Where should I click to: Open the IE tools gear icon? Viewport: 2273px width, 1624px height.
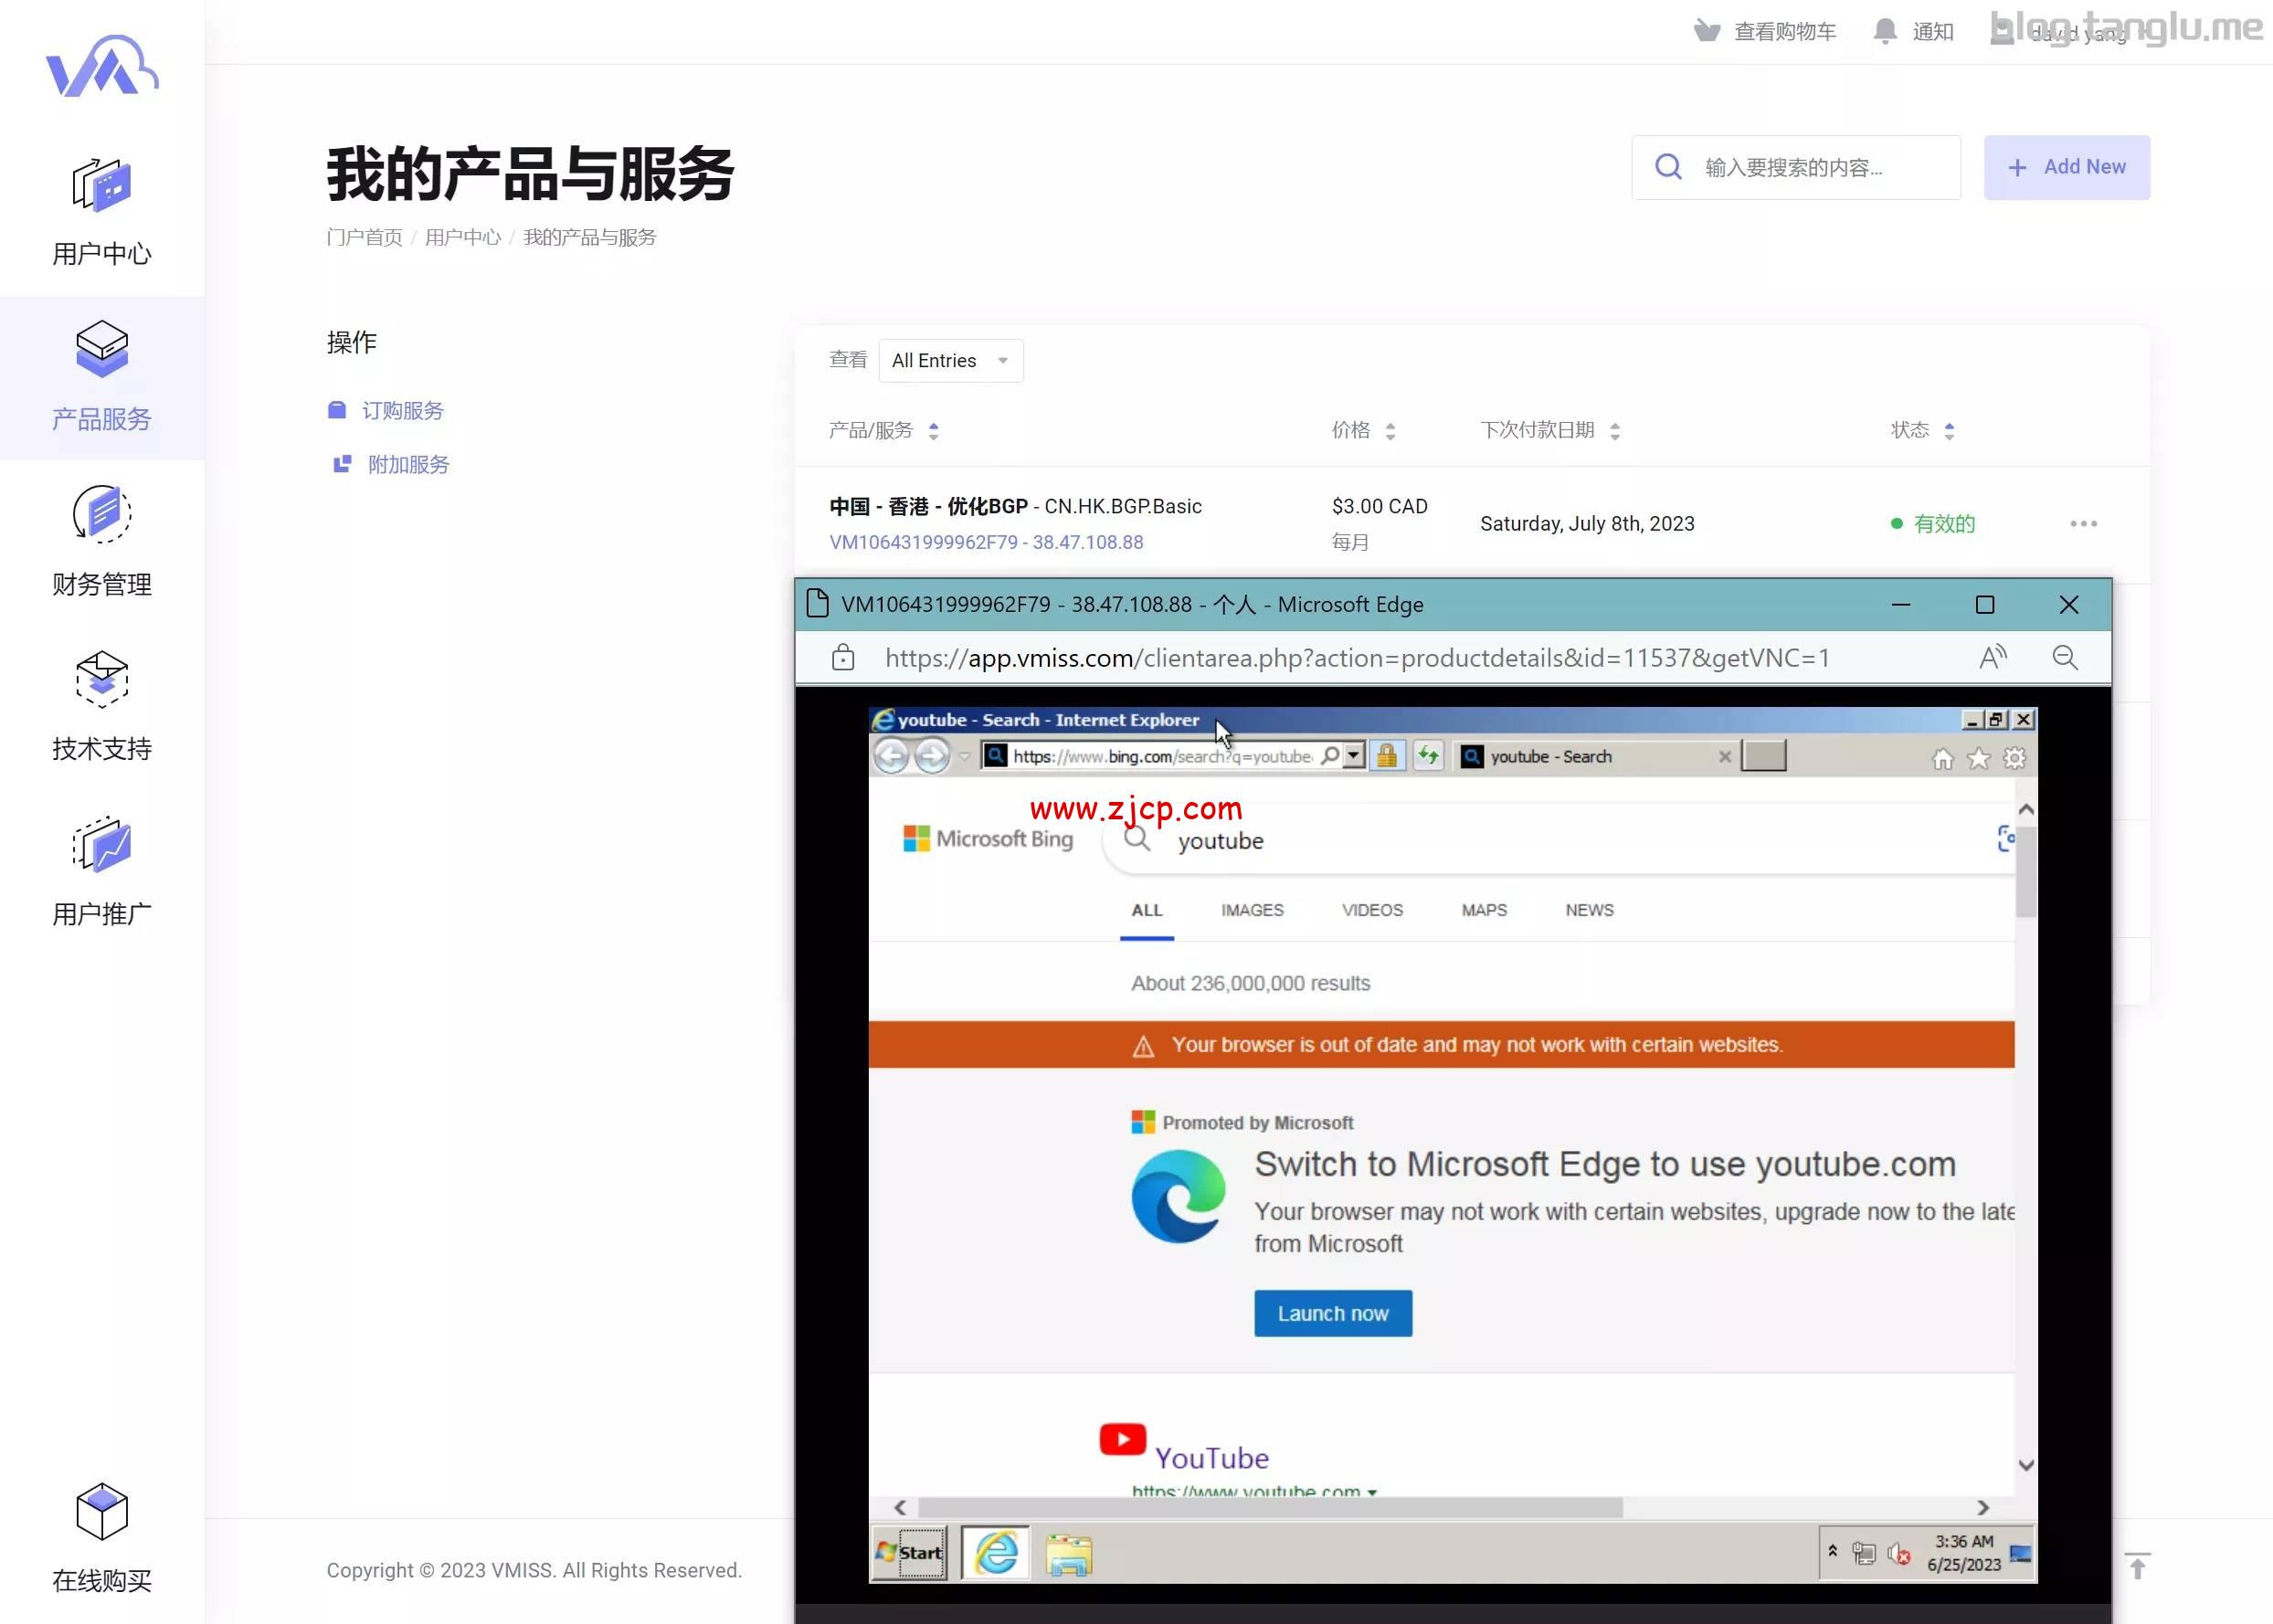[2014, 759]
